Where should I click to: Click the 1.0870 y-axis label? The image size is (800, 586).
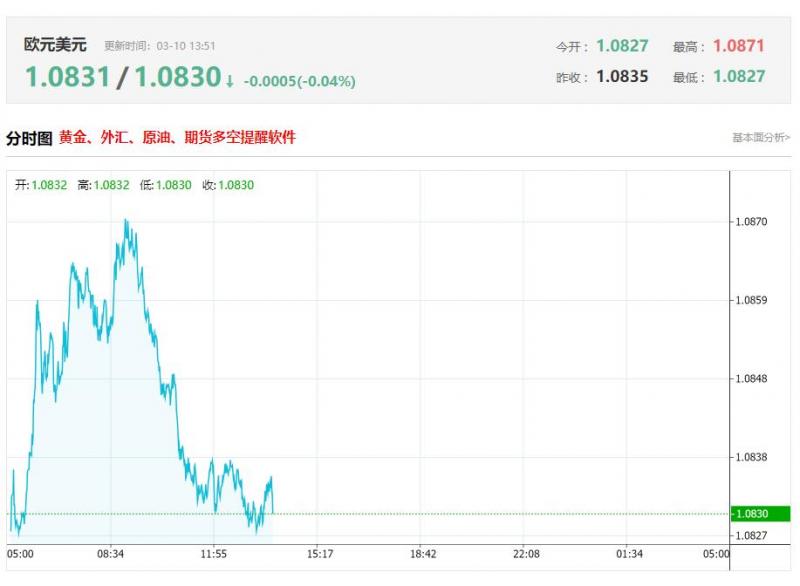(751, 222)
